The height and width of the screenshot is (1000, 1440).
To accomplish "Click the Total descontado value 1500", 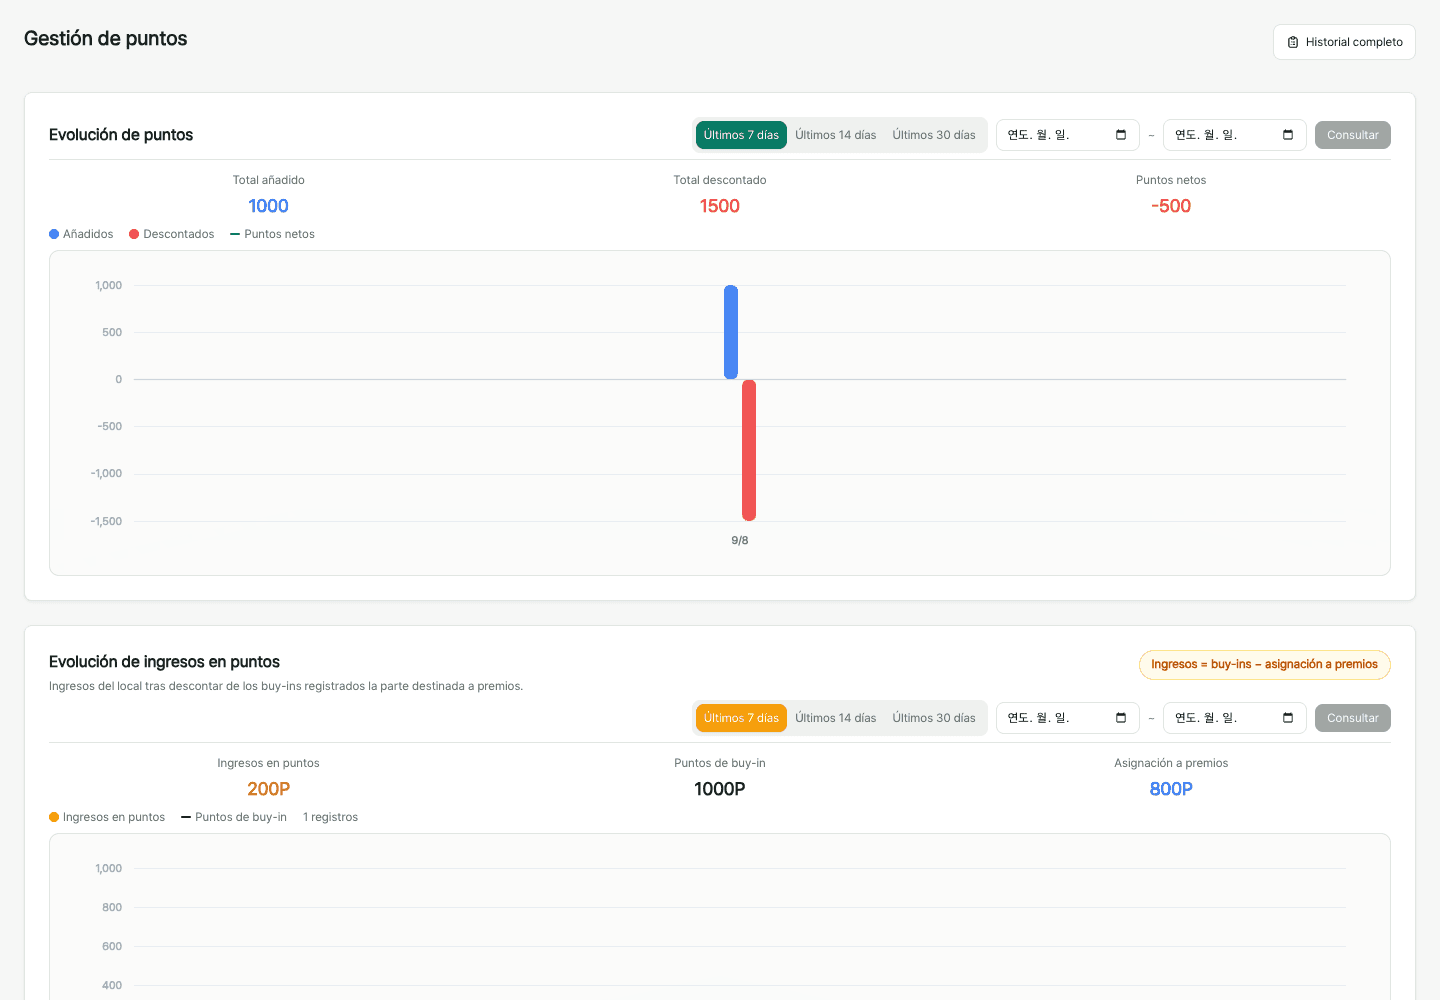I will click(720, 206).
